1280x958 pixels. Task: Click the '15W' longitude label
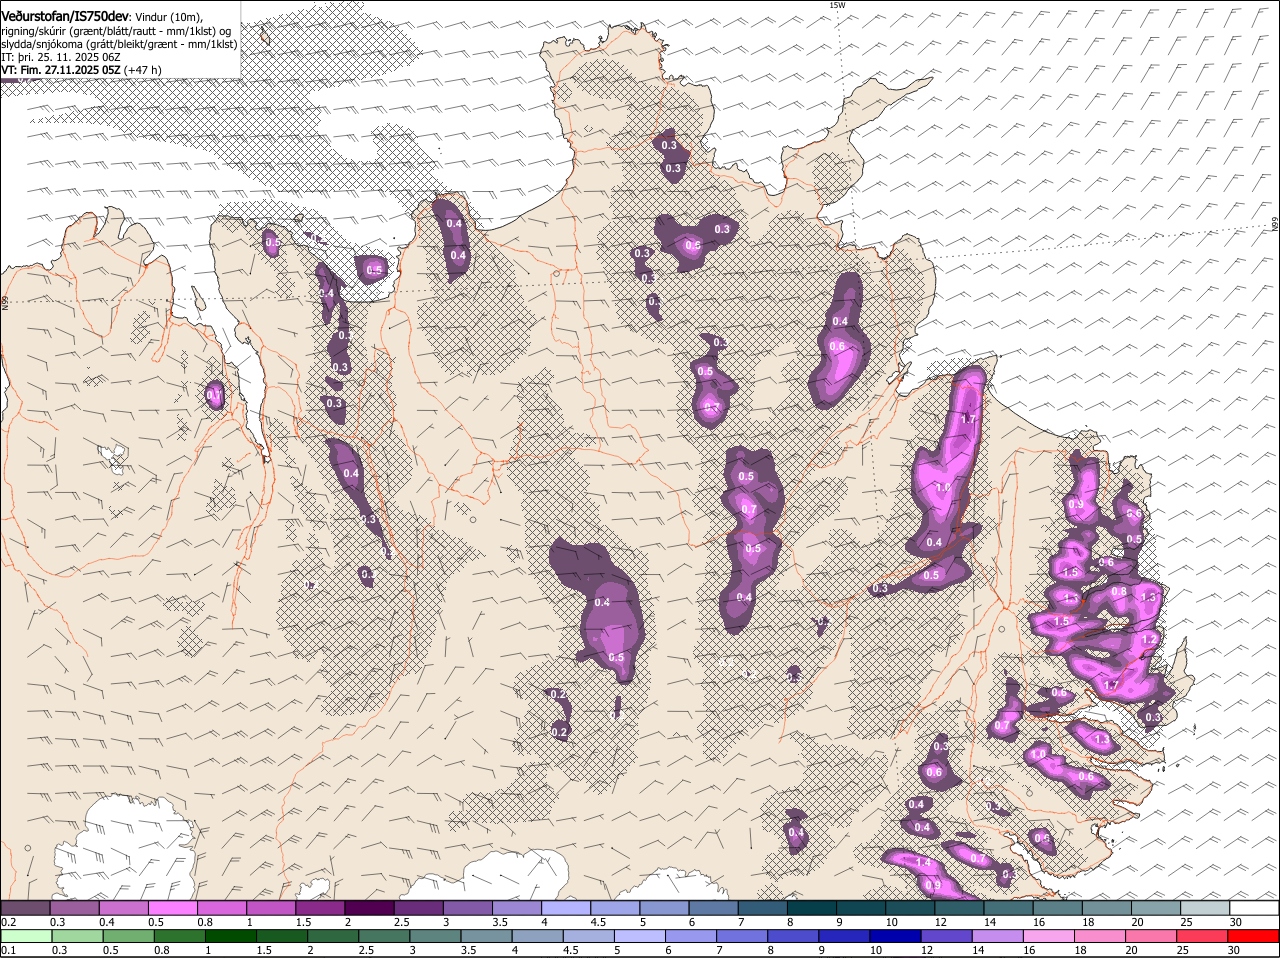[837, 5]
